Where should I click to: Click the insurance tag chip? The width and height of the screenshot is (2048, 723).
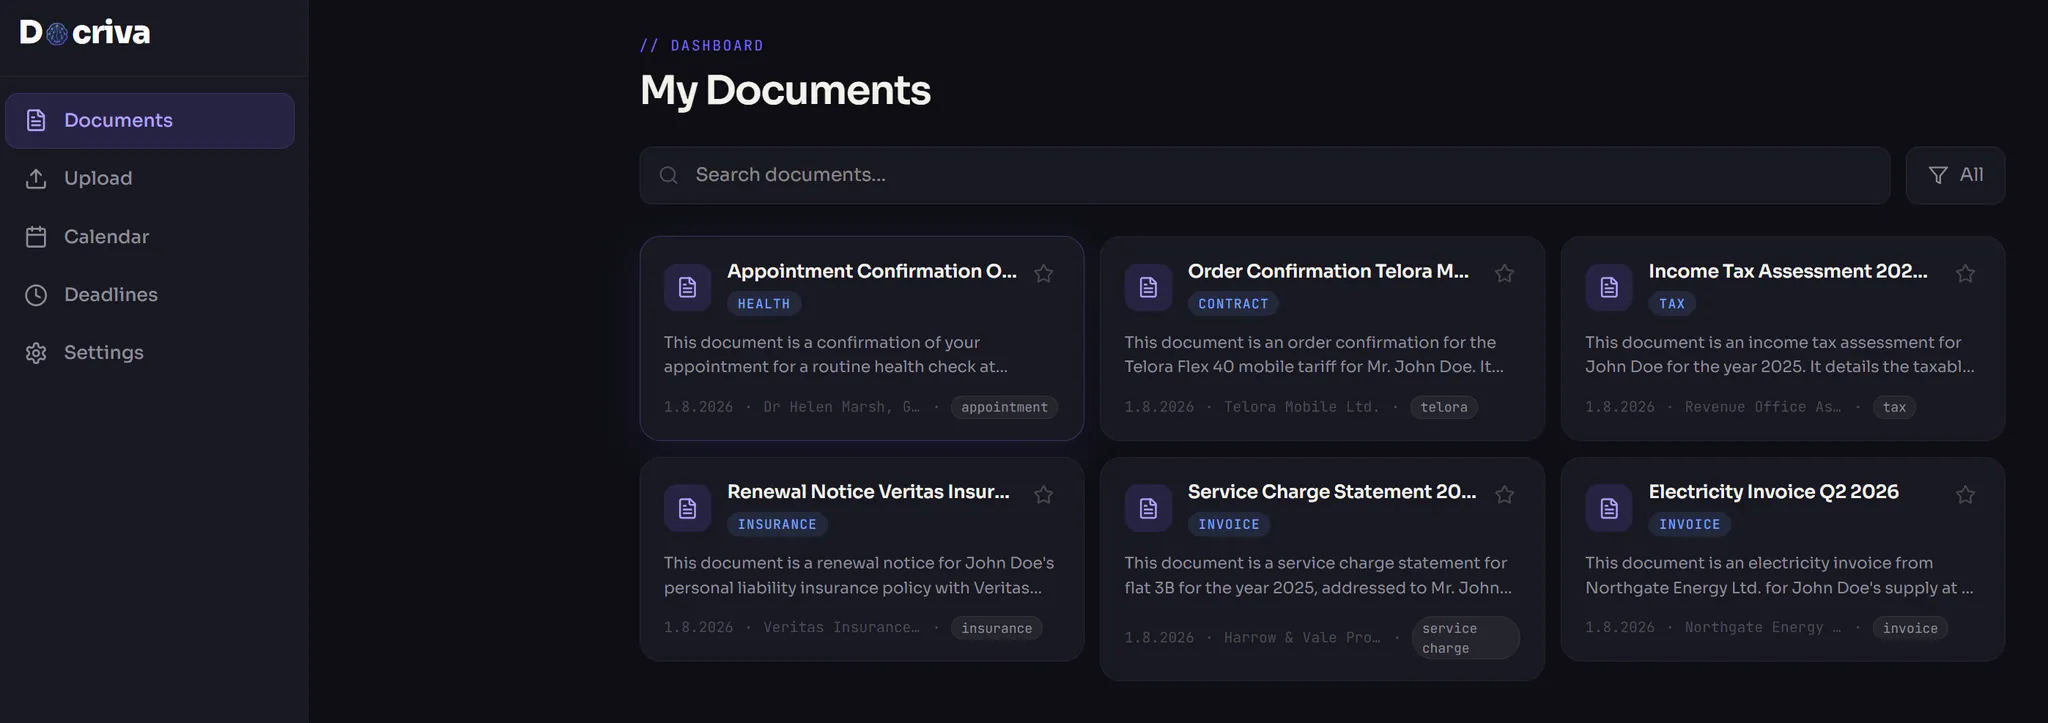[x=997, y=629]
